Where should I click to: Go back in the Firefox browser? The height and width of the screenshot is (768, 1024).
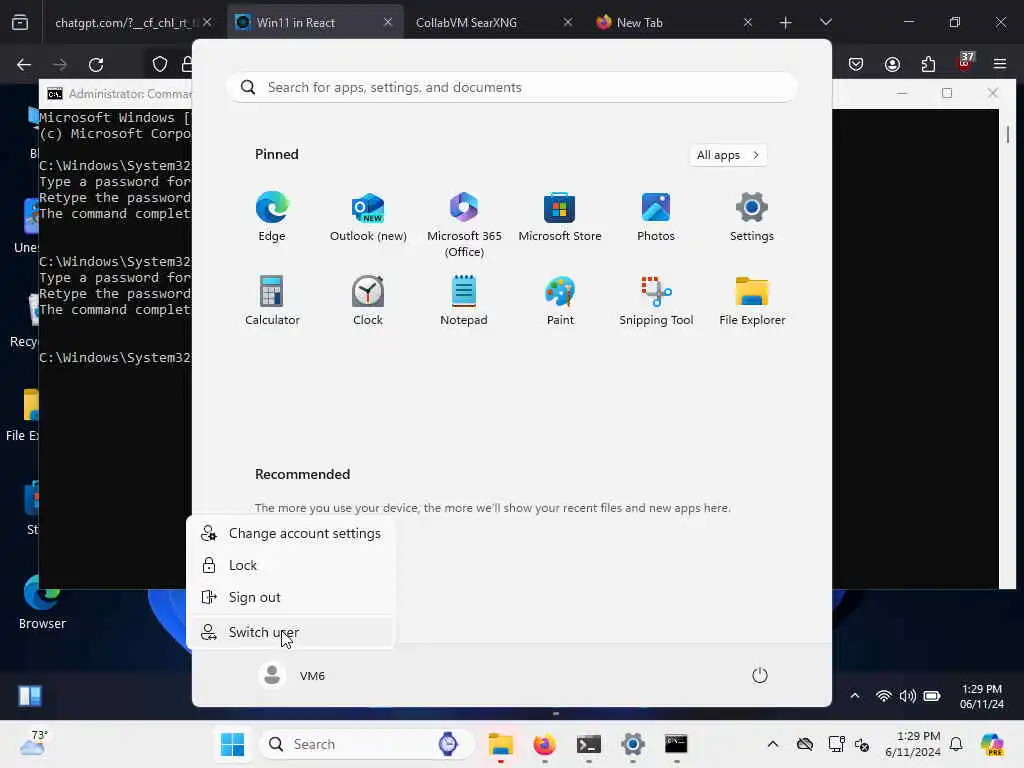point(24,65)
